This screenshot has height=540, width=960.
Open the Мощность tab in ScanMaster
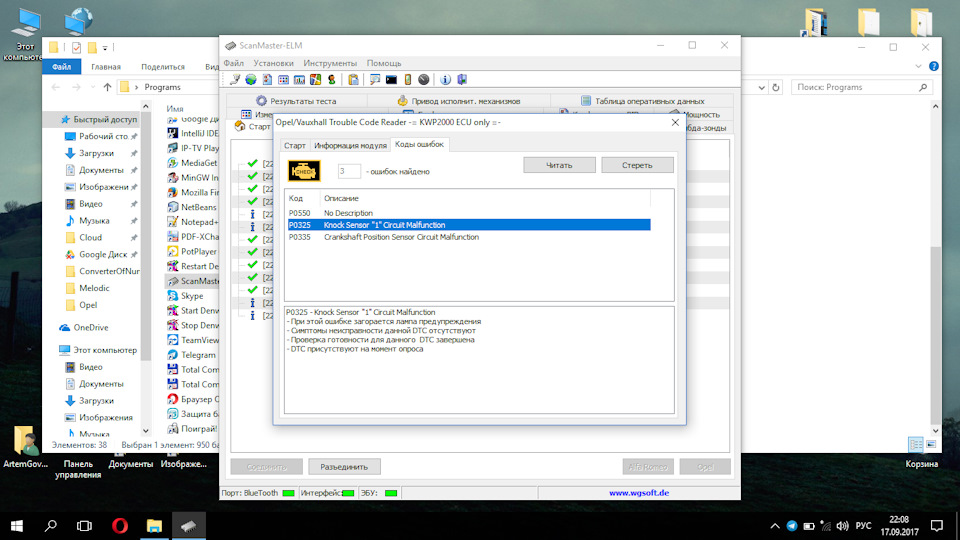pyautogui.click(x=694, y=114)
